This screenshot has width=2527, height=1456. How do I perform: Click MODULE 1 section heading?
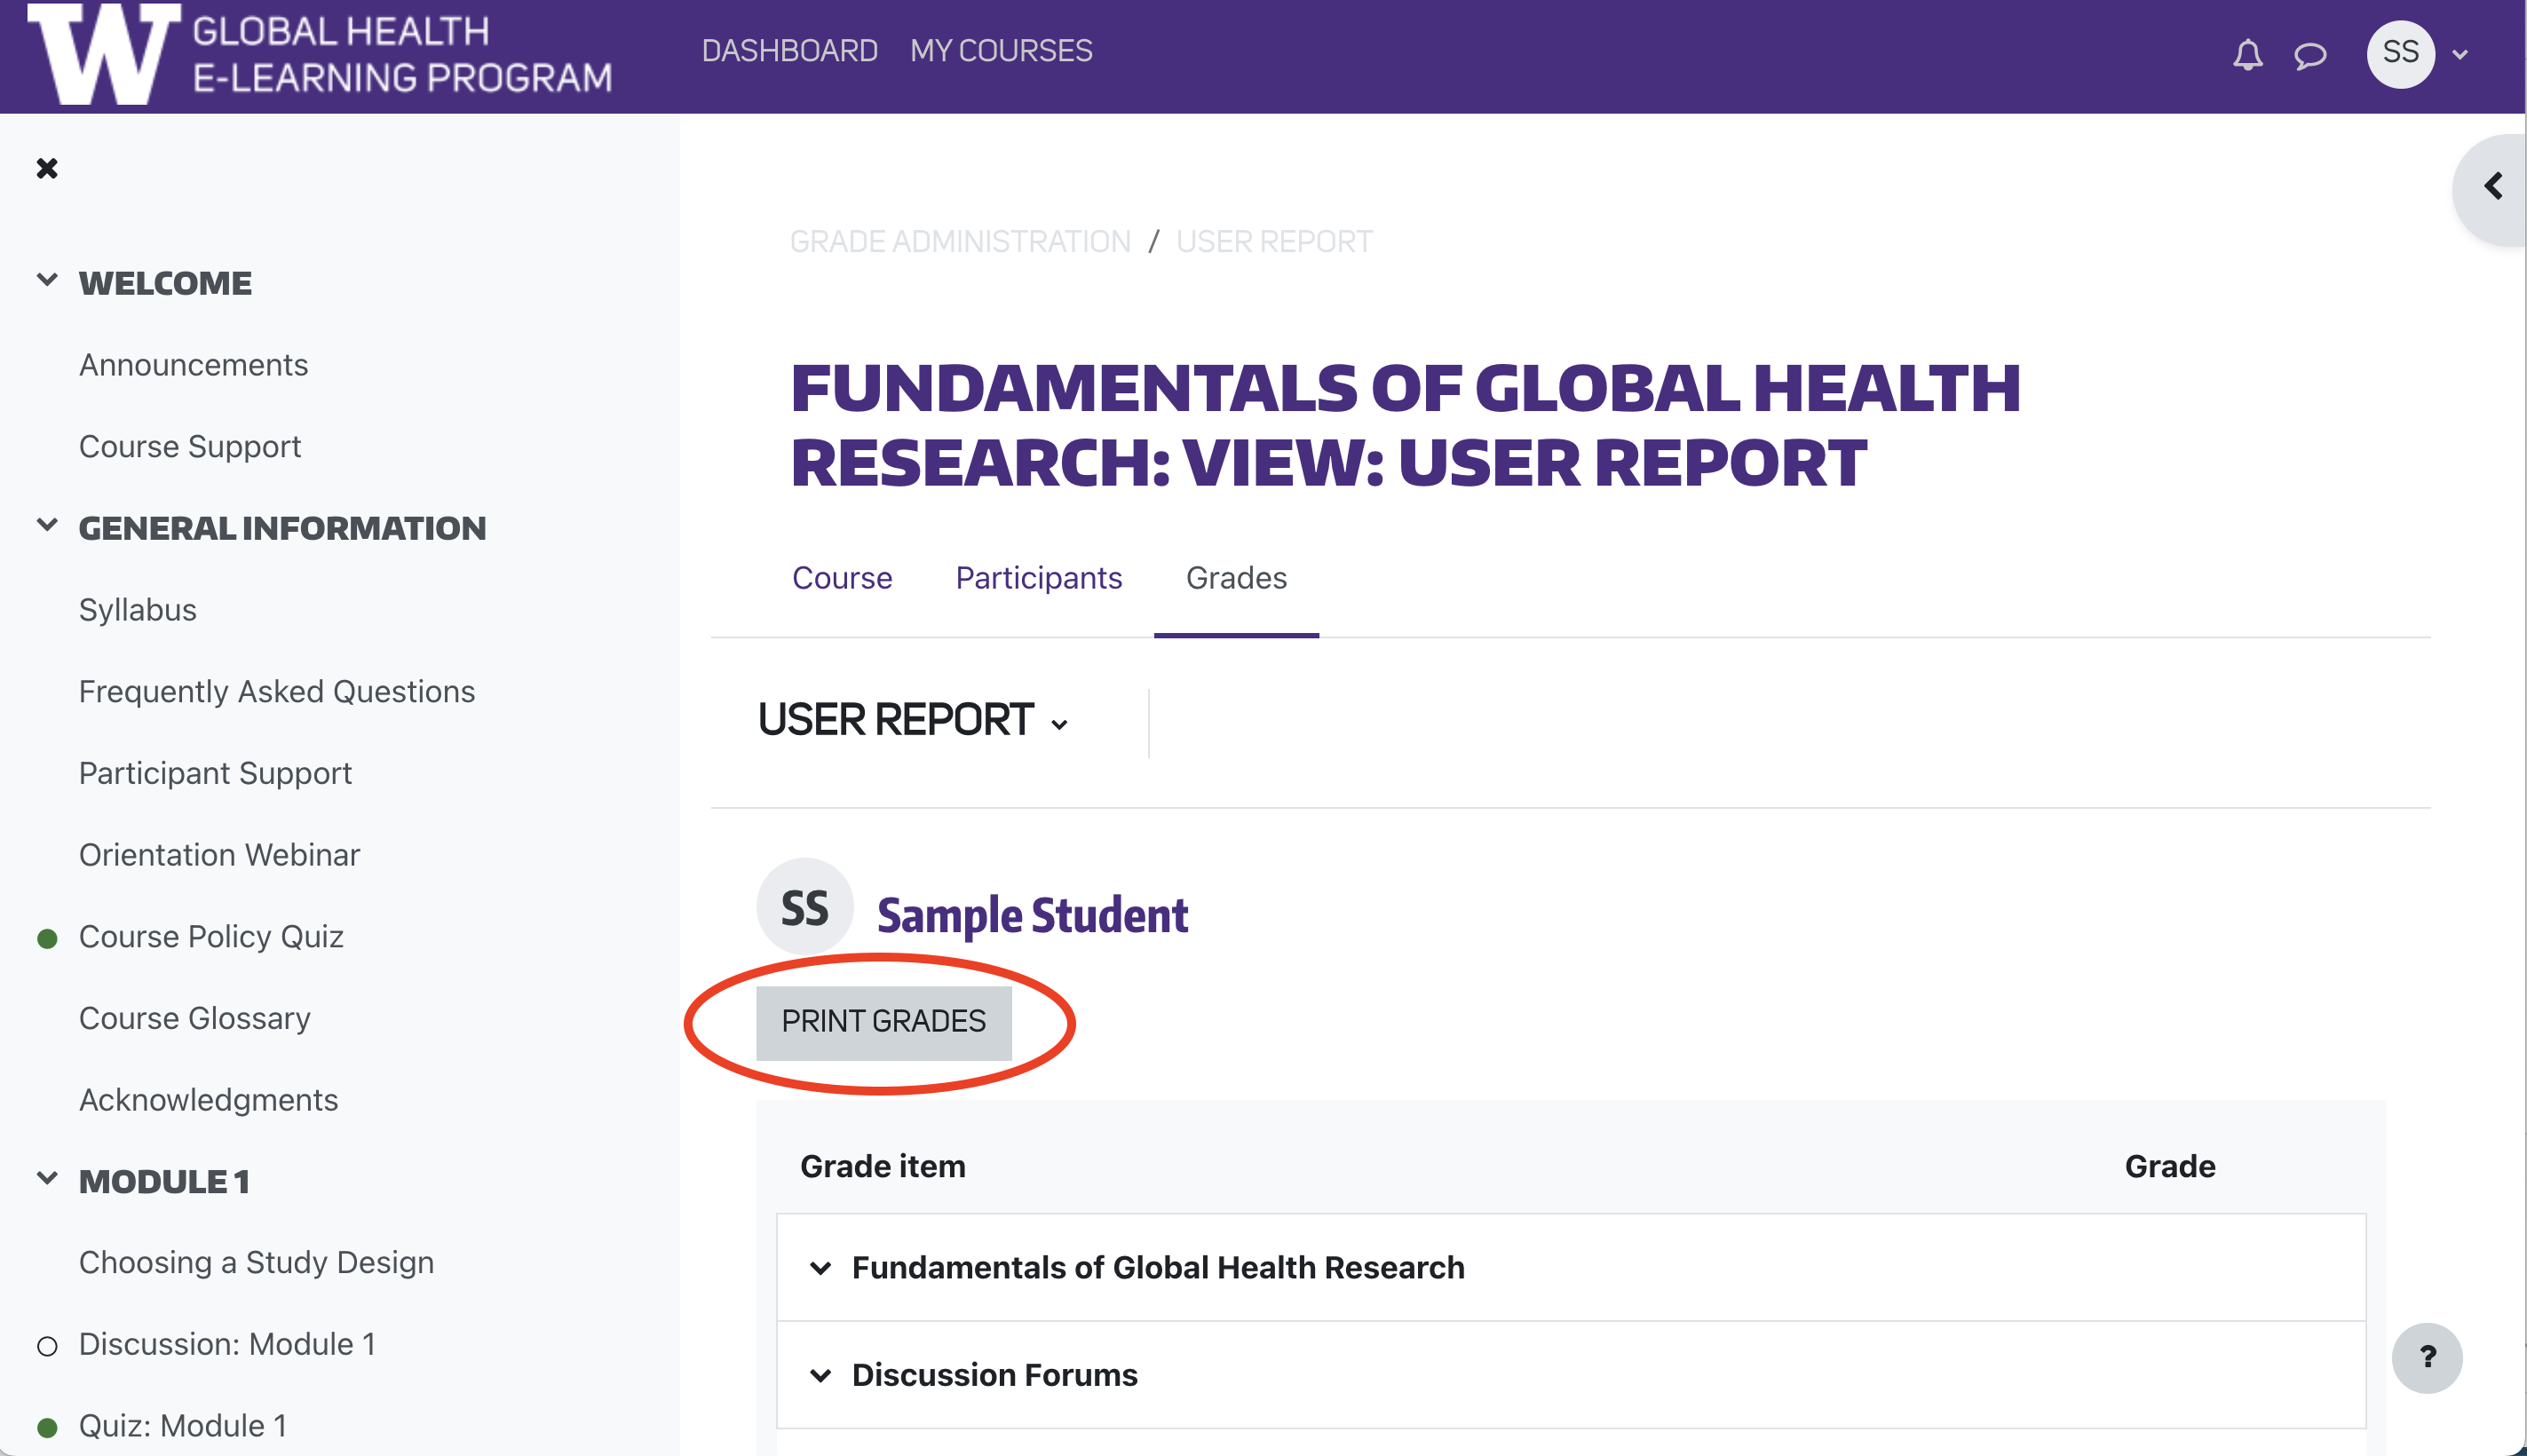point(164,1181)
